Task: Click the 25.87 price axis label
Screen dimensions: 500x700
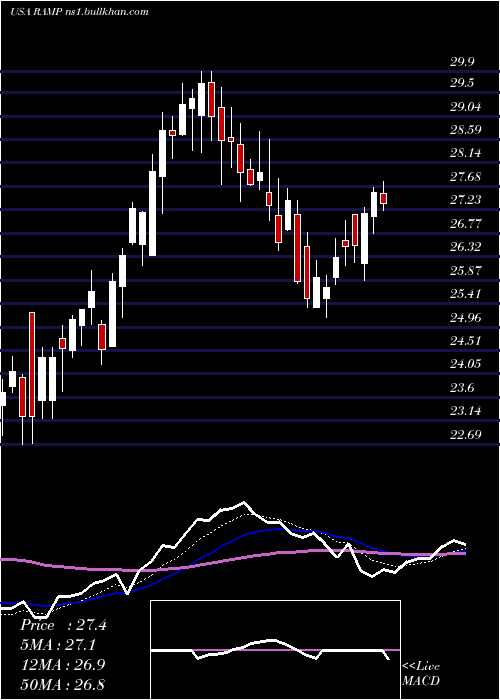Action: coord(465,271)
